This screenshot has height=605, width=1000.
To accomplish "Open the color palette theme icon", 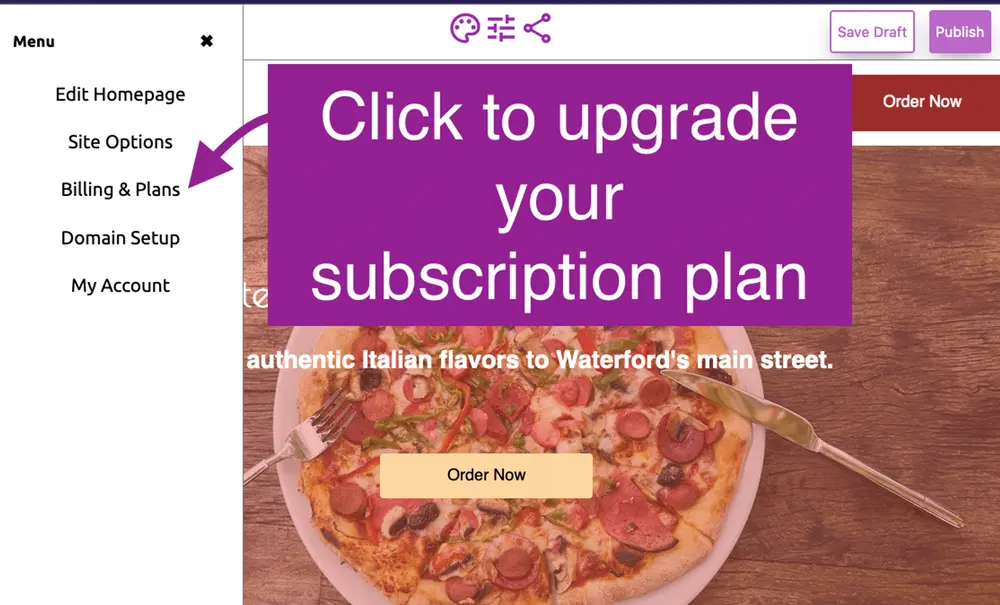I will pos(465,29).
